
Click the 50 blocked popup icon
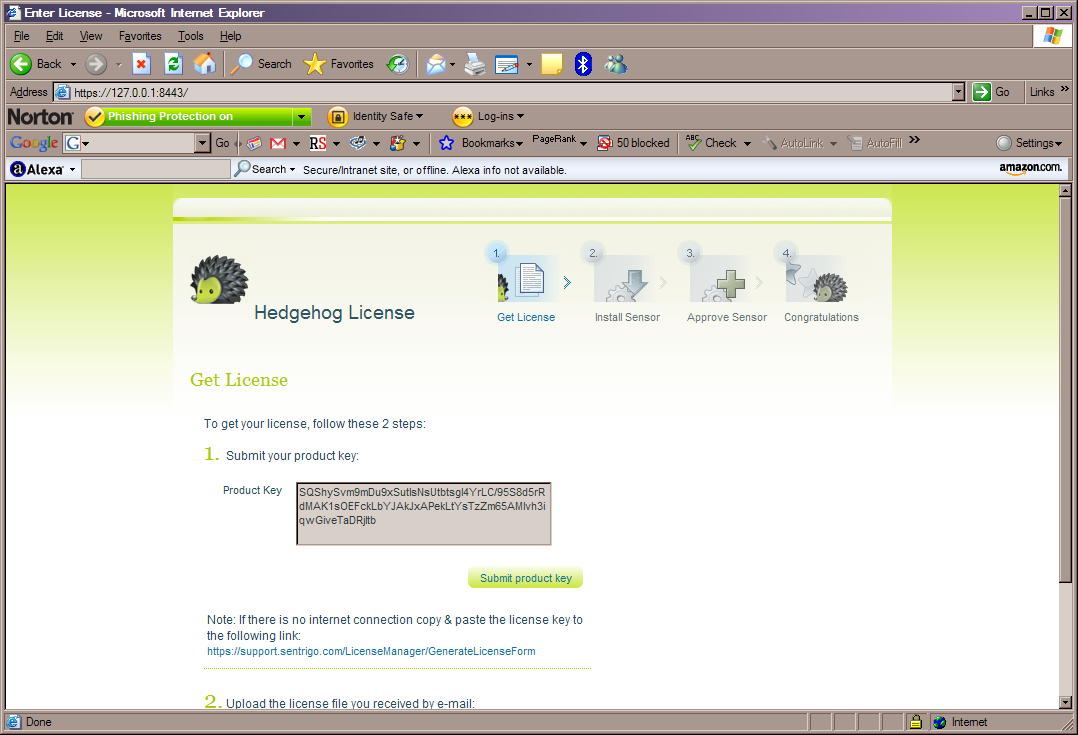click(604, 143)
